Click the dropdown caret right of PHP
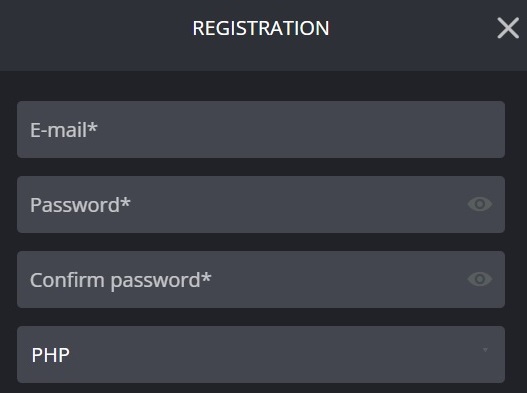Image resolution: width=527 pixels, height=393 pixels. click(485, 350)
